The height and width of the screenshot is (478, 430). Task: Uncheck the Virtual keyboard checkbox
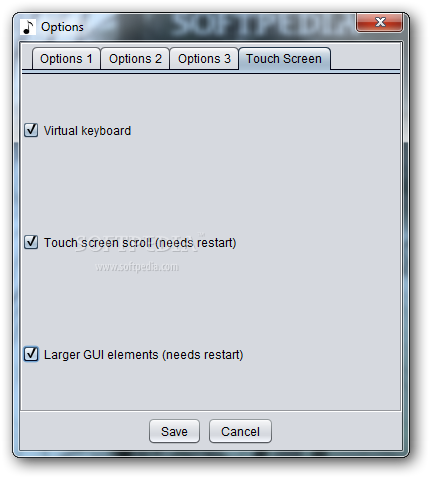click(x=31, y=130)
